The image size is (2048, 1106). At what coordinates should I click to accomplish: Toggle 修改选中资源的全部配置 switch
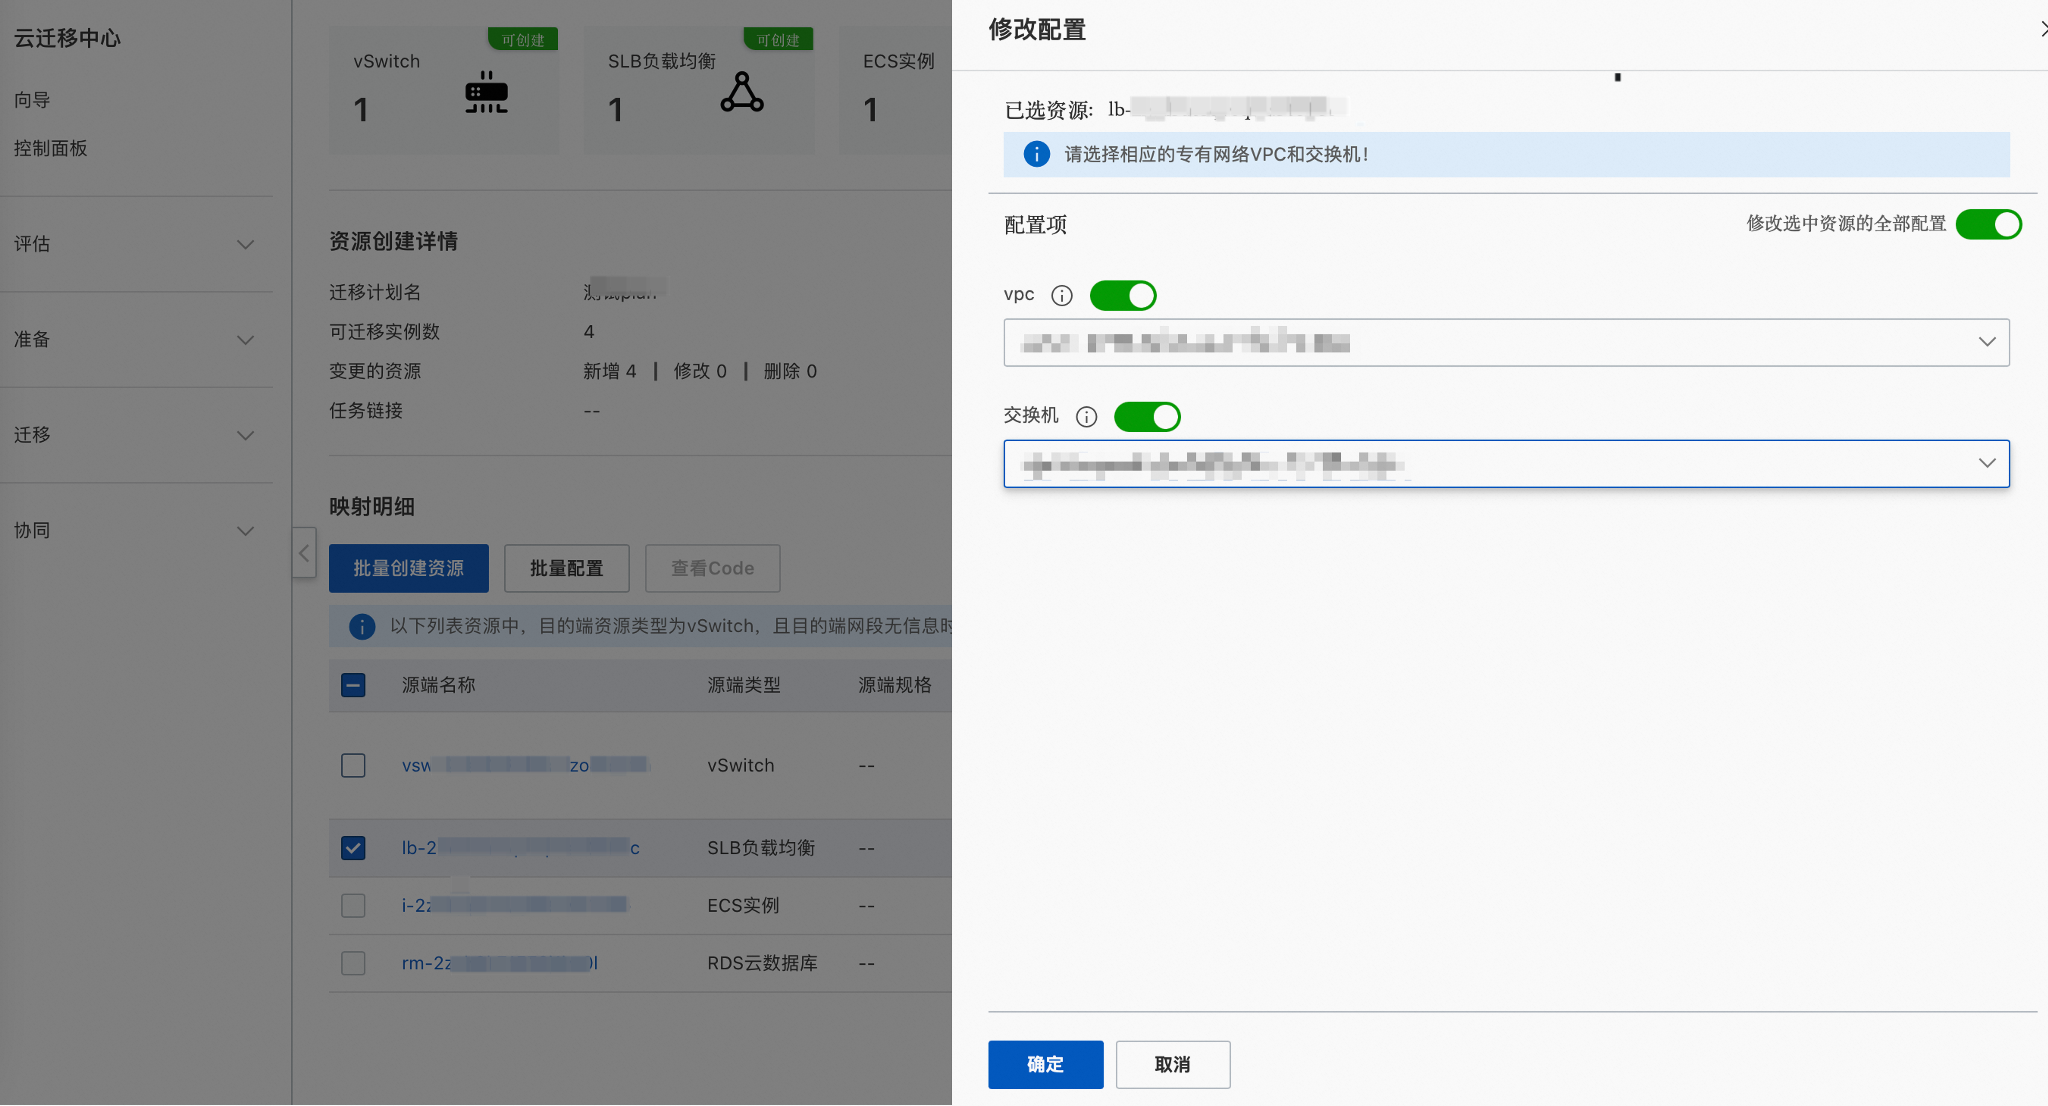(x=1988, y=224)
